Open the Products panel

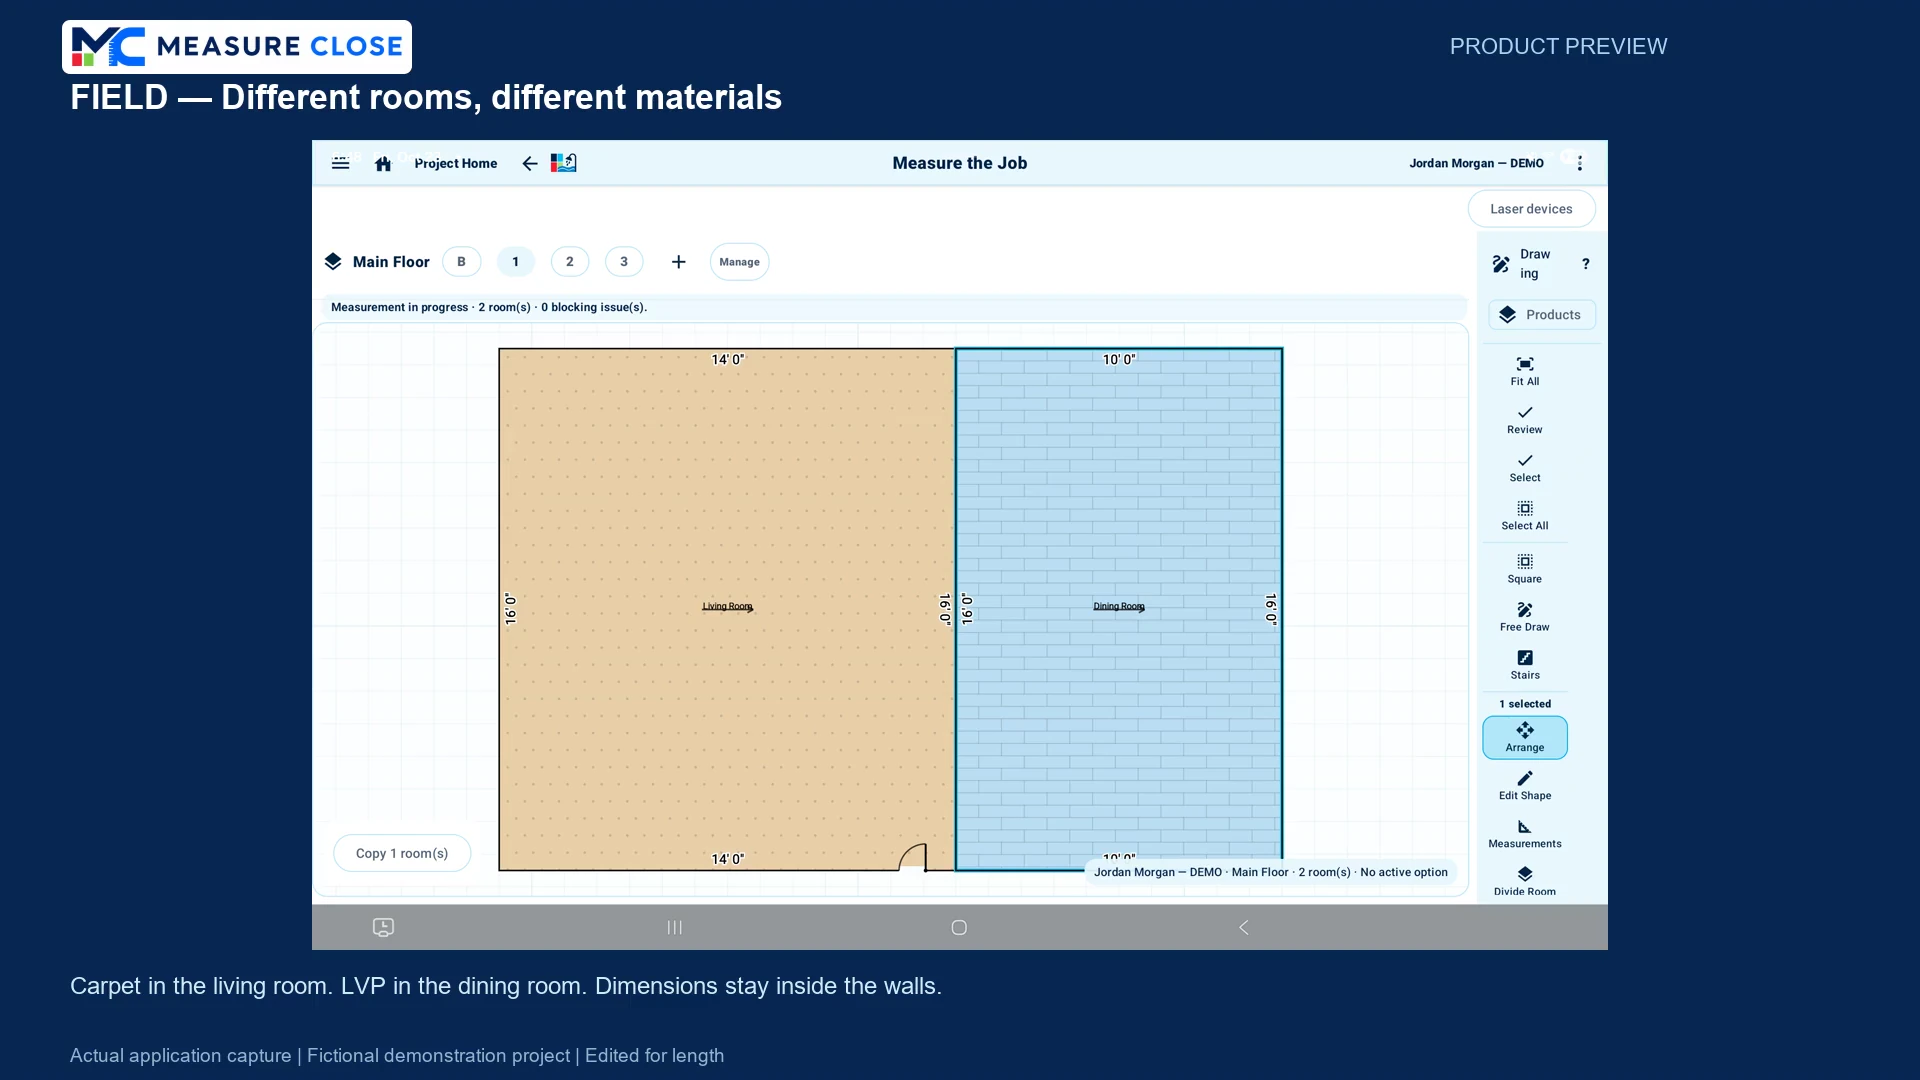click(x=1542, y=315)
